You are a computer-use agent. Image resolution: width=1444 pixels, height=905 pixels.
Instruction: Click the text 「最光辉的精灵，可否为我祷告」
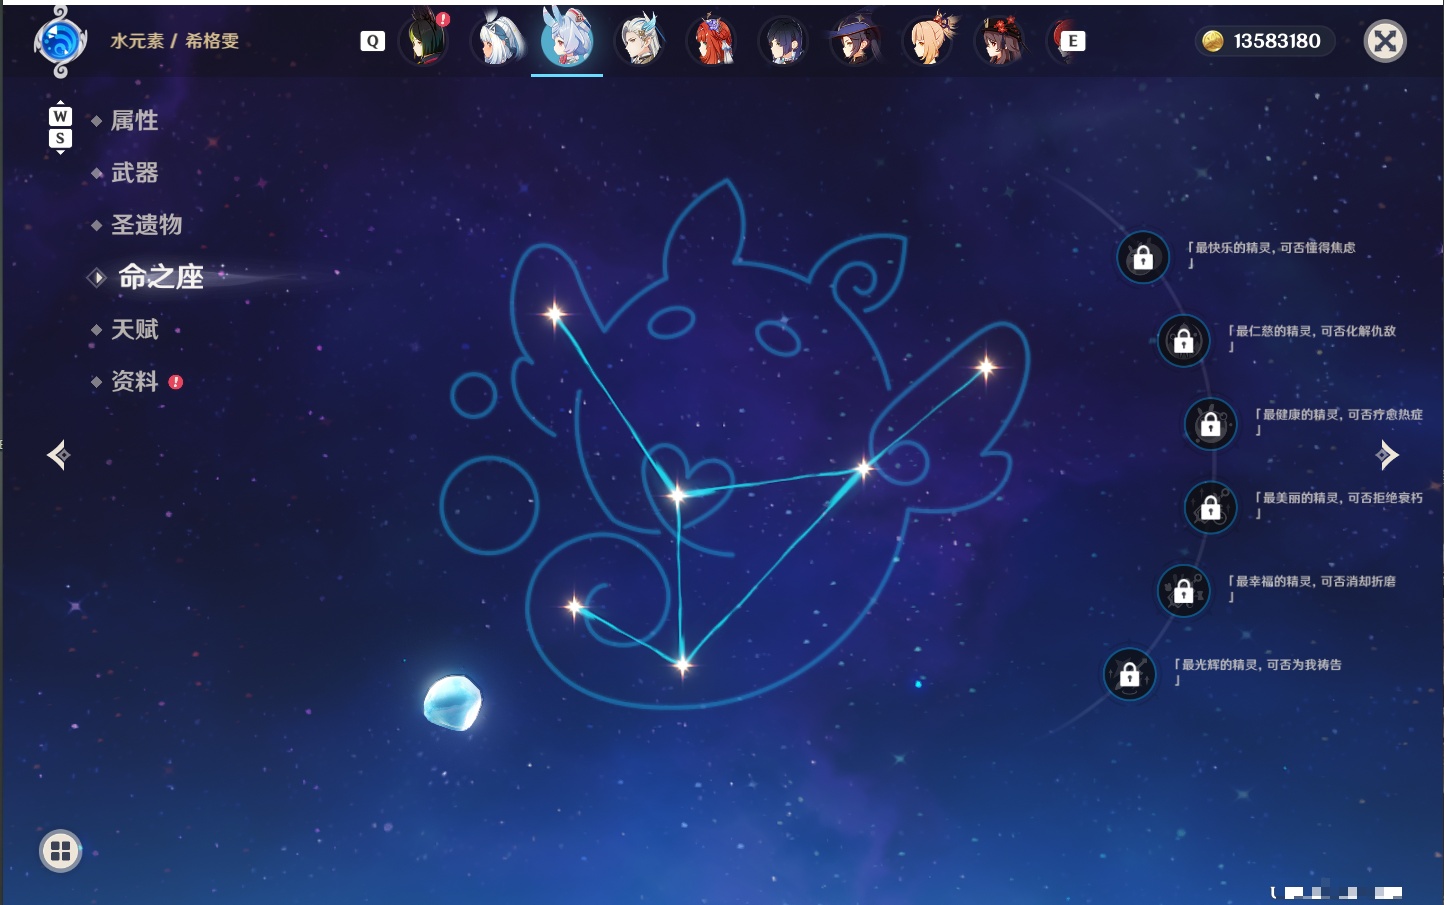pyautogui.click(x=1257, y=671)
